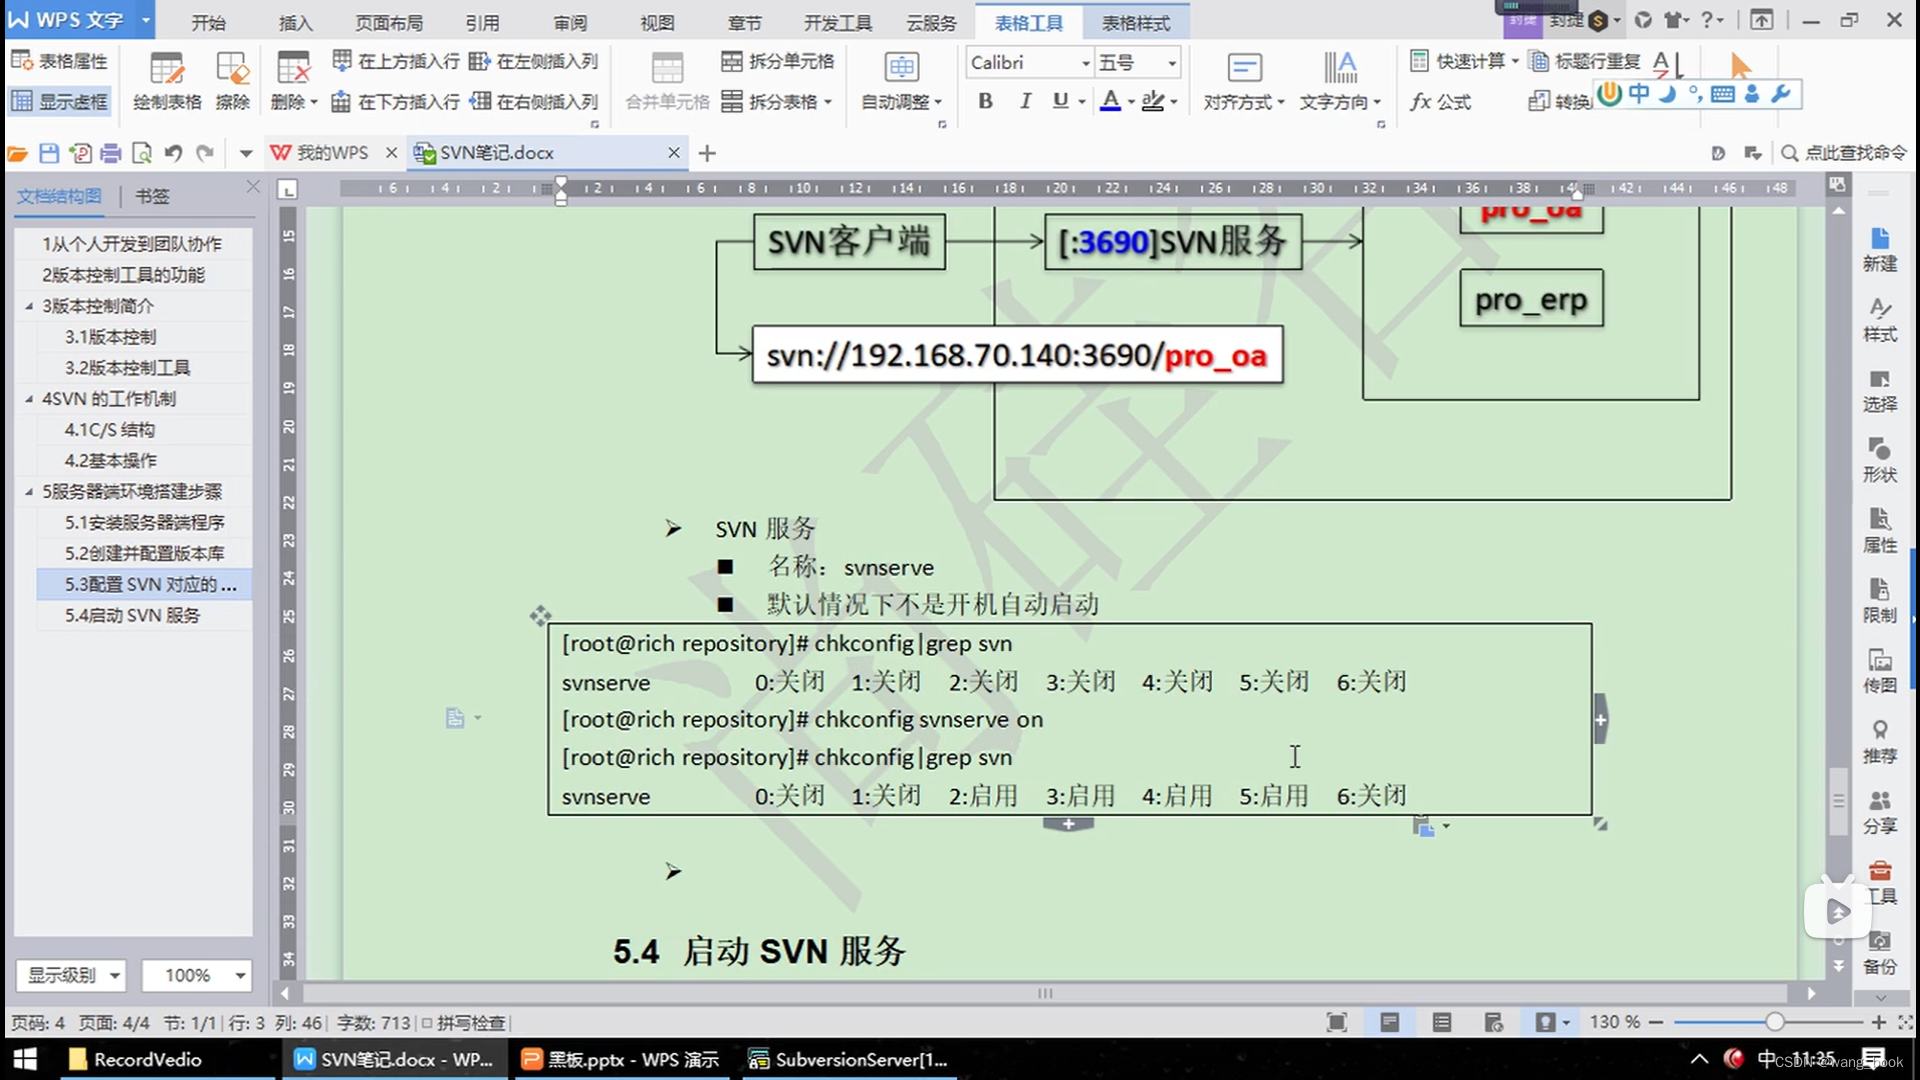Toggle Show Gridlines (显示虚框) button
The width and height of the screenshot is (1920, 1080).
click(x=60, y=101)
